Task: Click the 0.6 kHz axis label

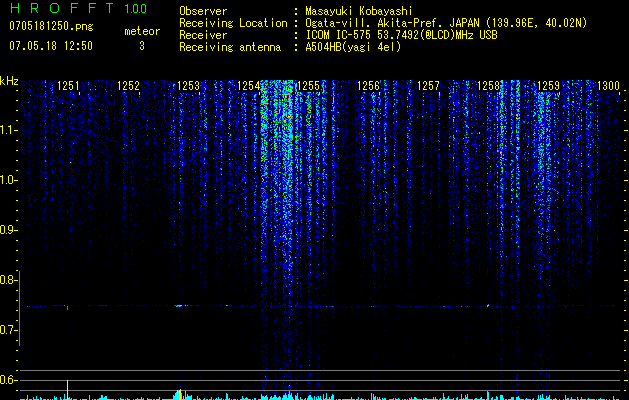Action: coord(7,380)
